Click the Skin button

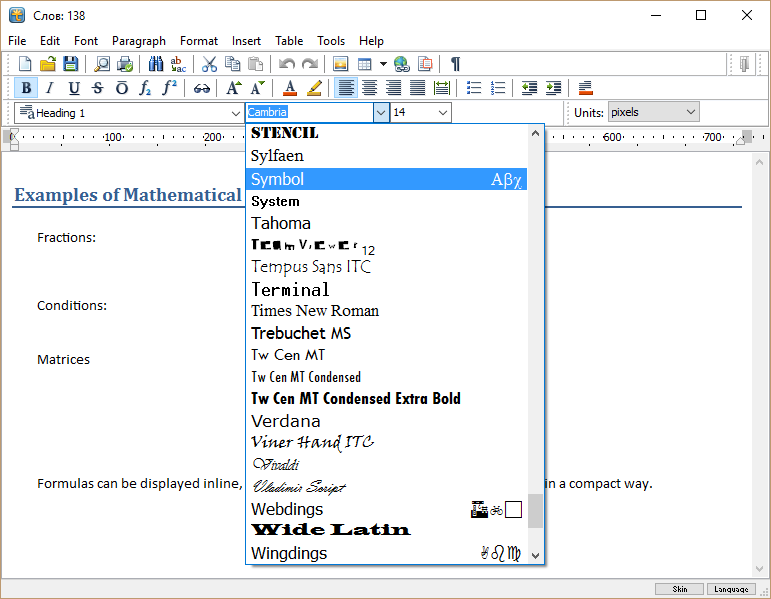(x=680, y=589)
